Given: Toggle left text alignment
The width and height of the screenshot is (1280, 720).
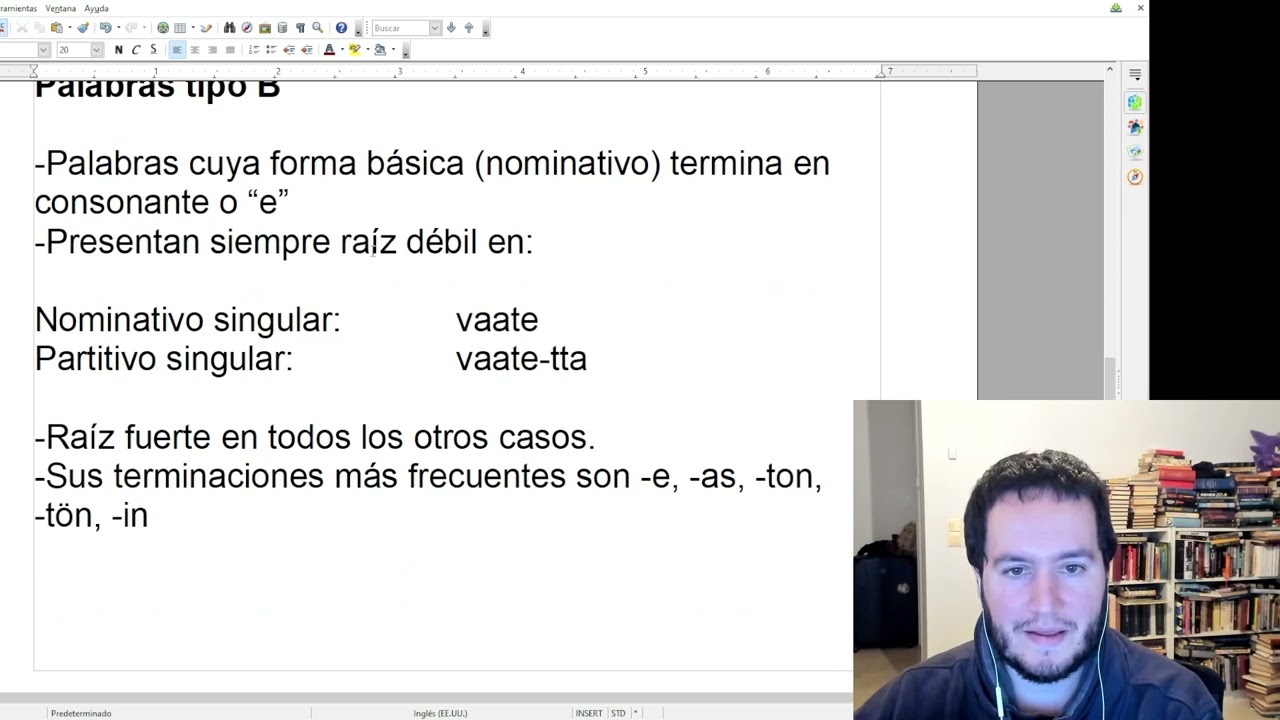Looking at the screenshot, I should click(x=177, y=50).
